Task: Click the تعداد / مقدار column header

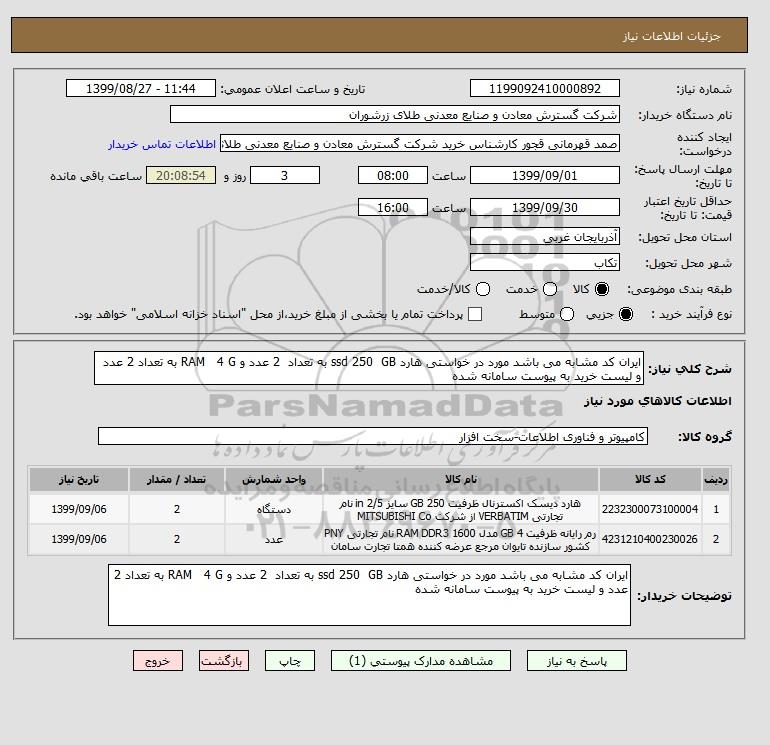Action: (177, 479)
